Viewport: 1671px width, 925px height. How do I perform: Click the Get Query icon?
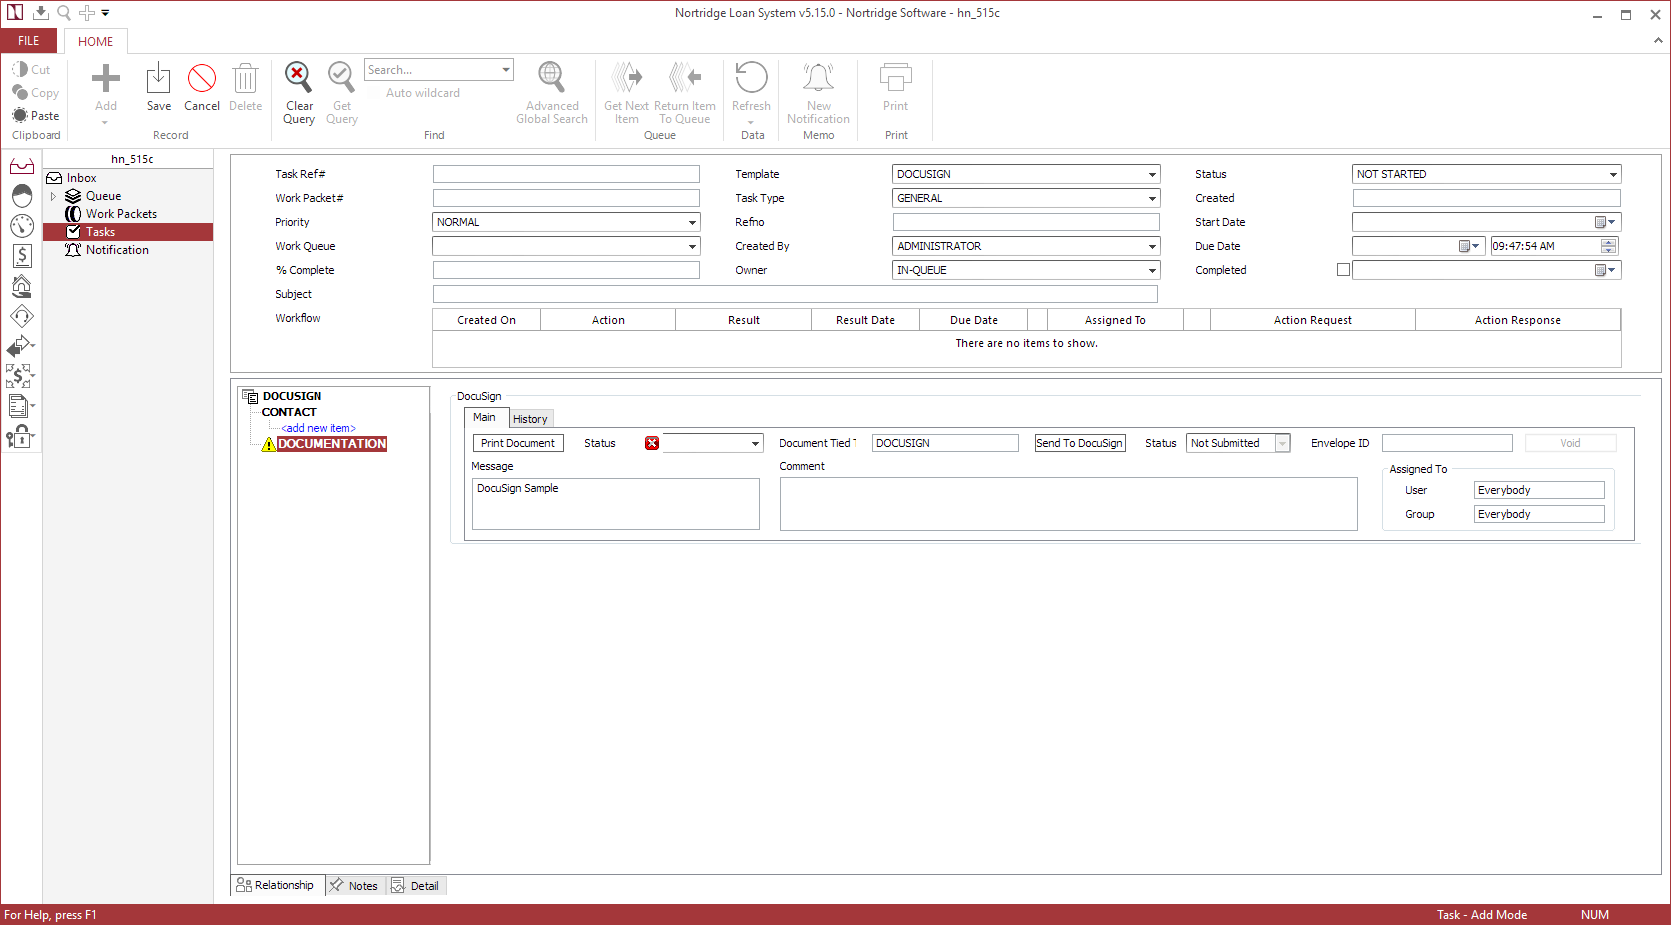[341, 78]
